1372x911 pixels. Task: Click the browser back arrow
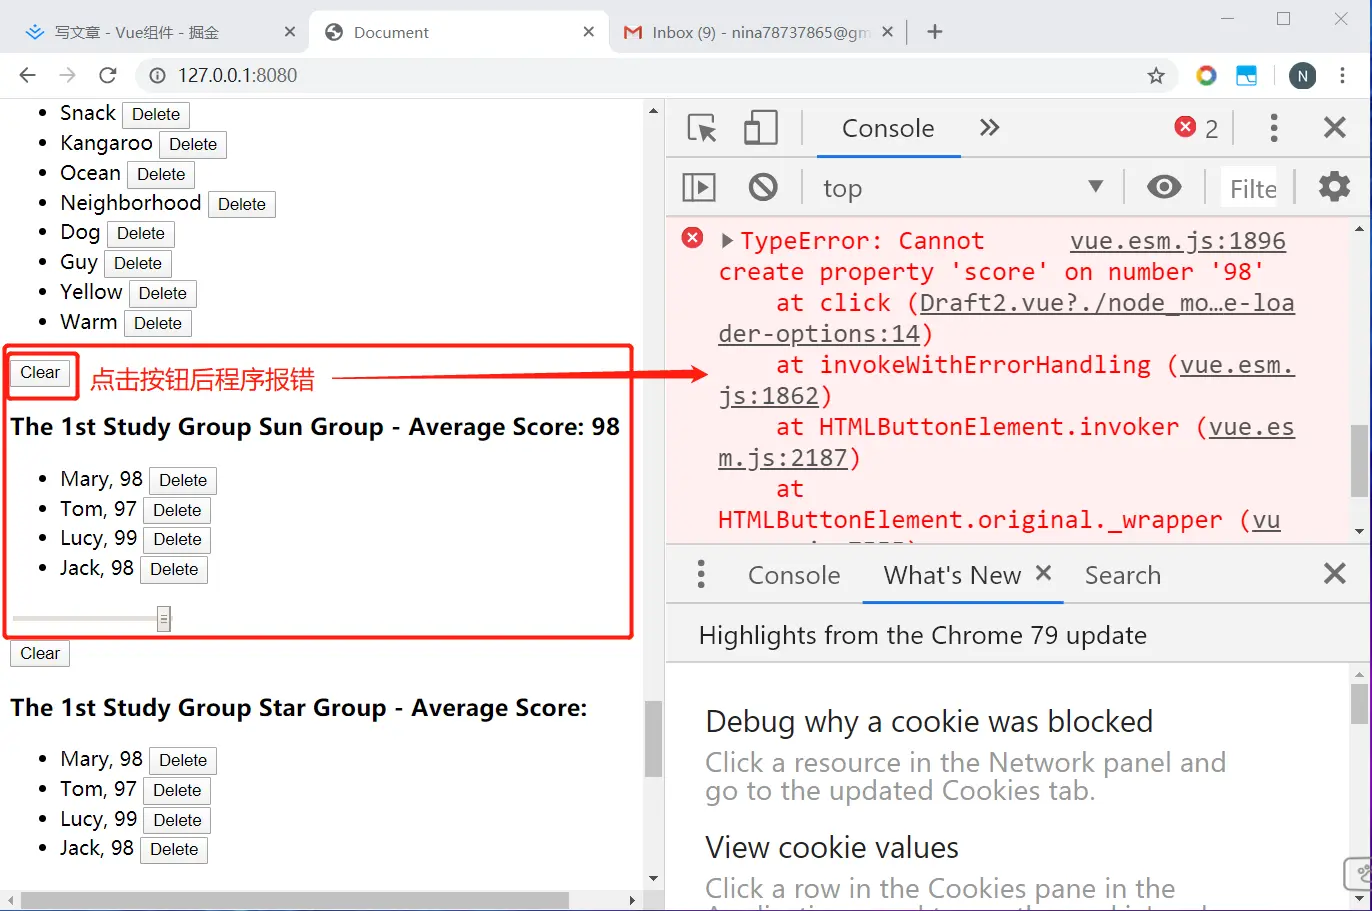(x=27, y=75)
